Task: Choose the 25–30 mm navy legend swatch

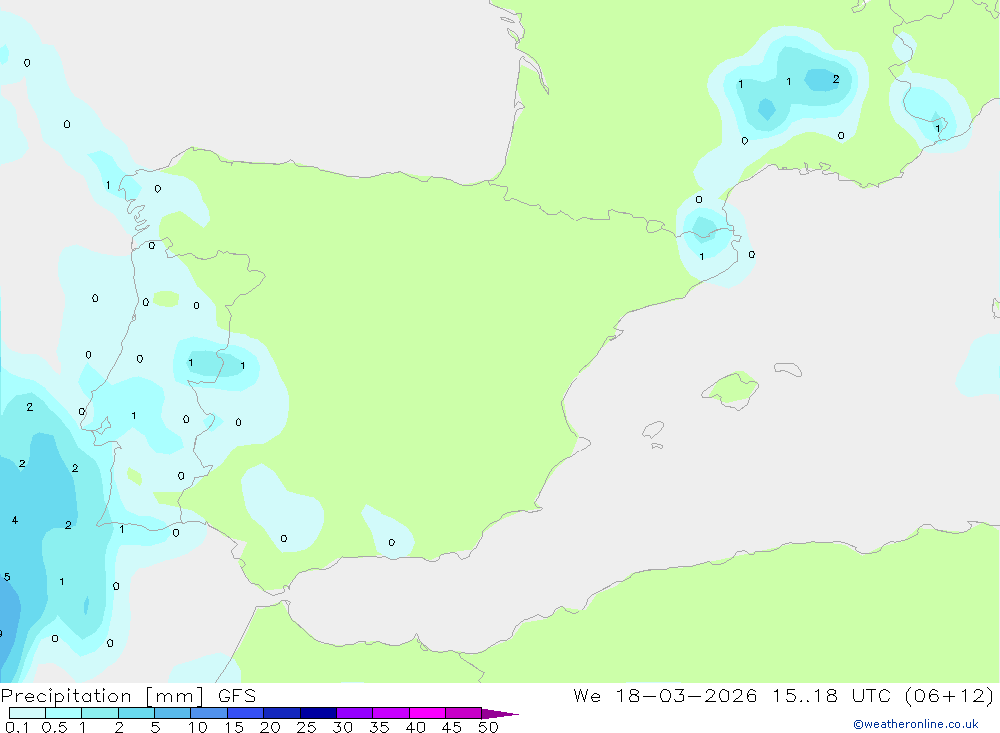Action: 318,713
